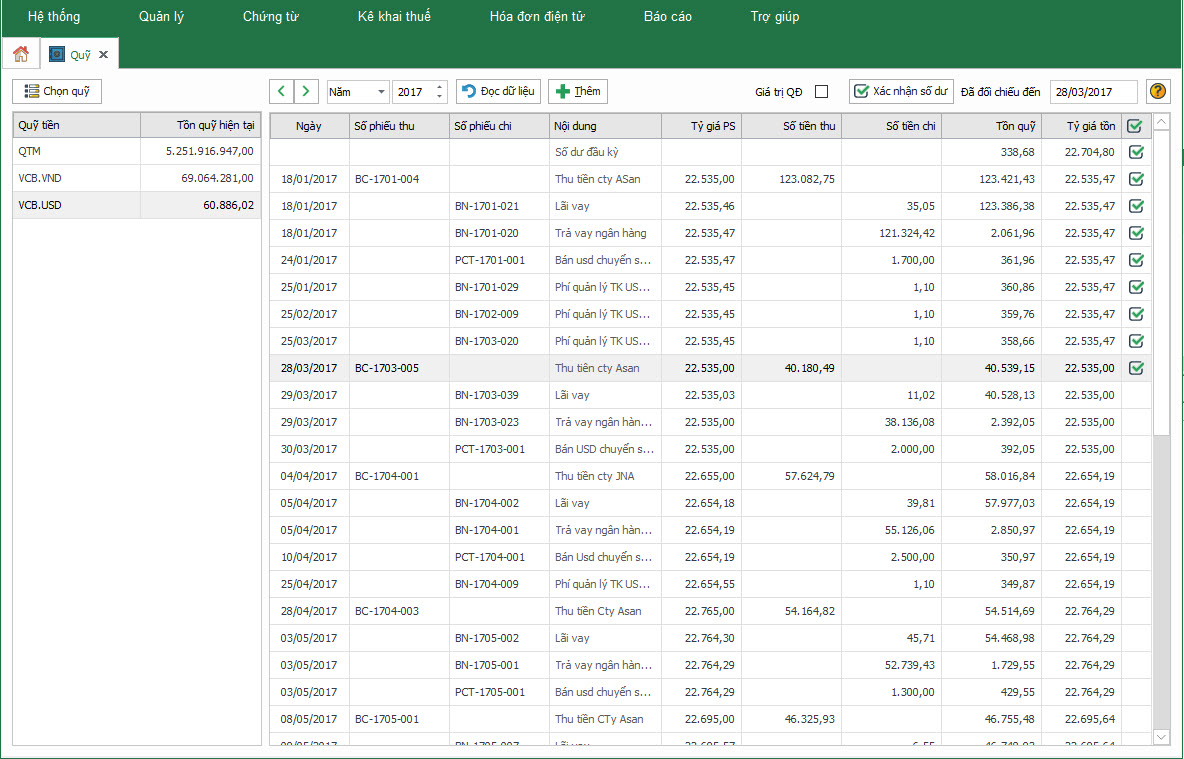This screenshot has width=1184, height=759.
Task: Click the Xác nhận số dư button
Action: click(900, 91)
